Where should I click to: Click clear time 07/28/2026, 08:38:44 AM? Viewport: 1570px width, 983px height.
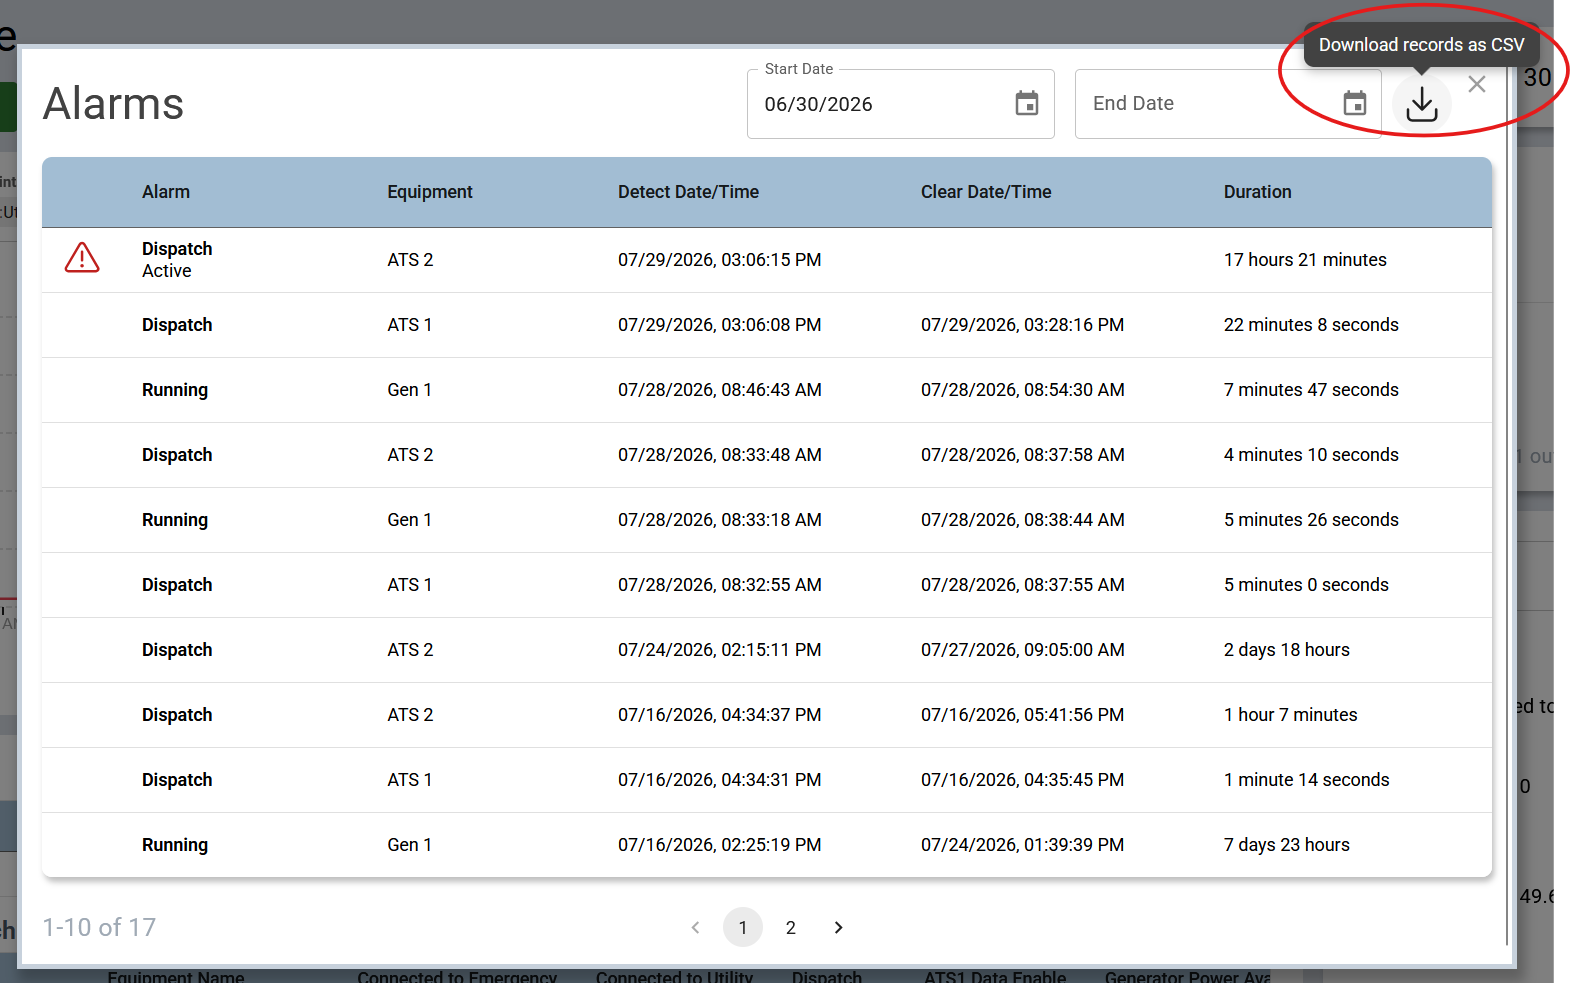click(1022, 520)
